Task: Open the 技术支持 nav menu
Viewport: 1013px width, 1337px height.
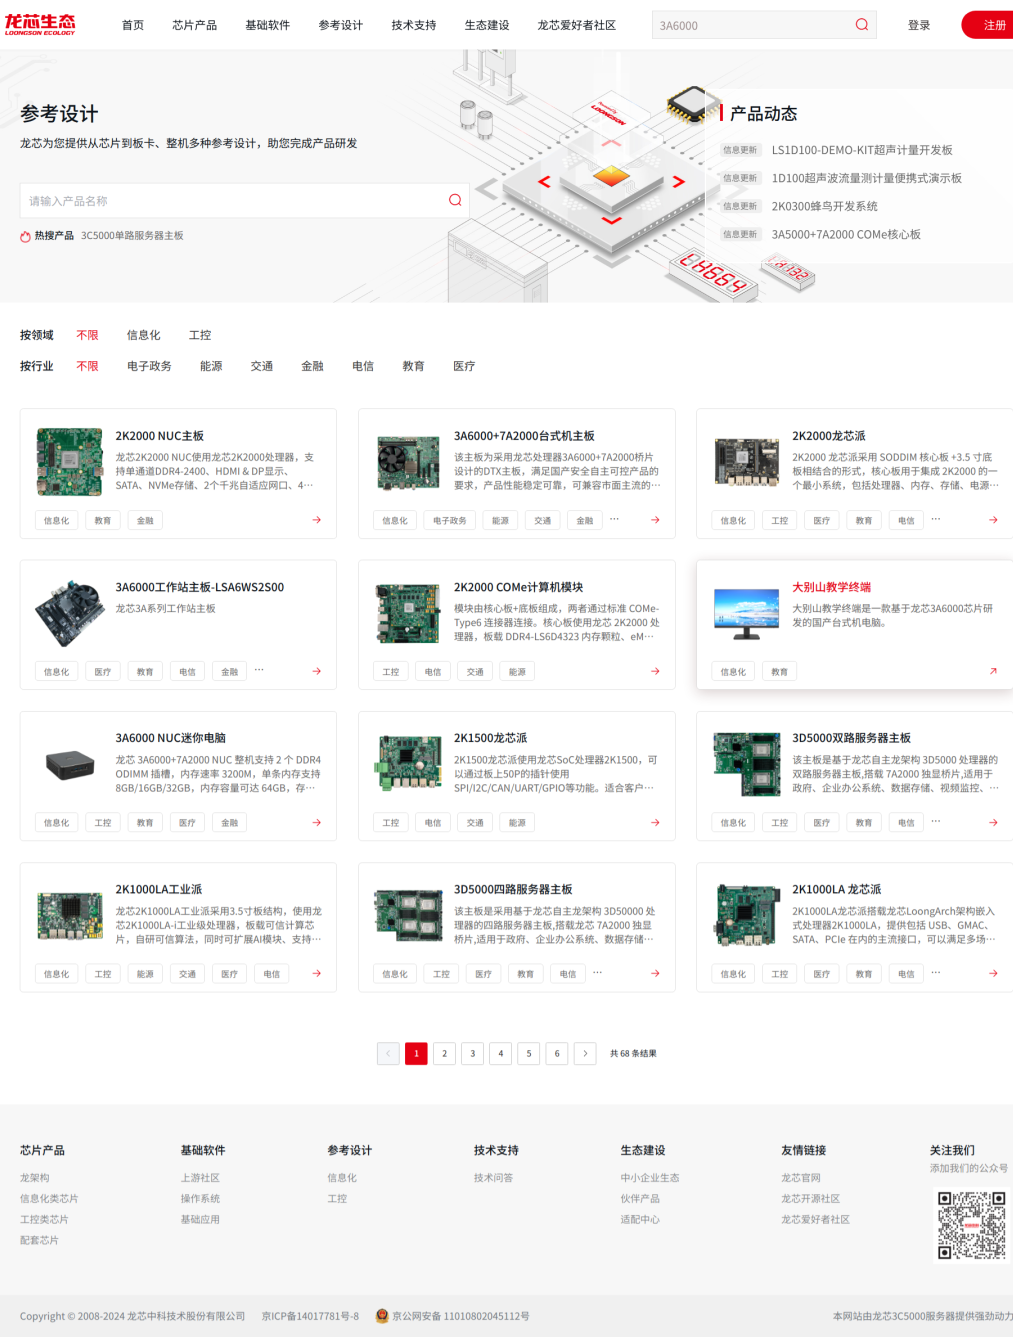Action: click(413, 25)
